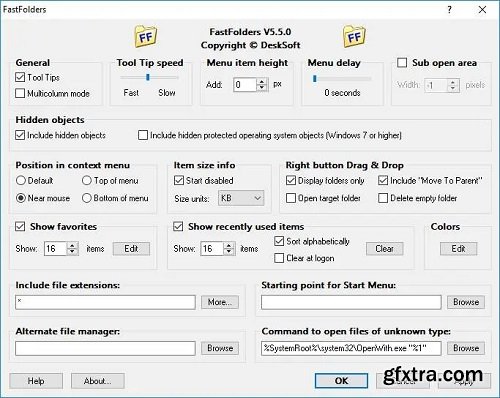Uncheck Display folders only

tap(291, 180)
